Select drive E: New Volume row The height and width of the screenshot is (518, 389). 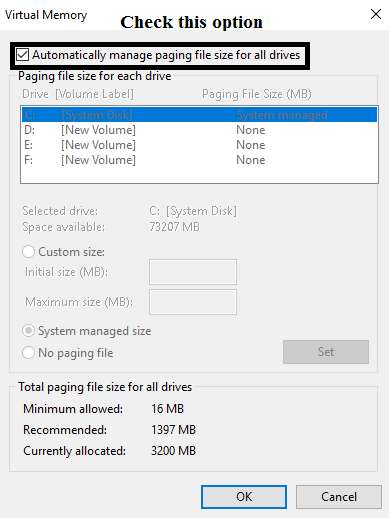200,145
